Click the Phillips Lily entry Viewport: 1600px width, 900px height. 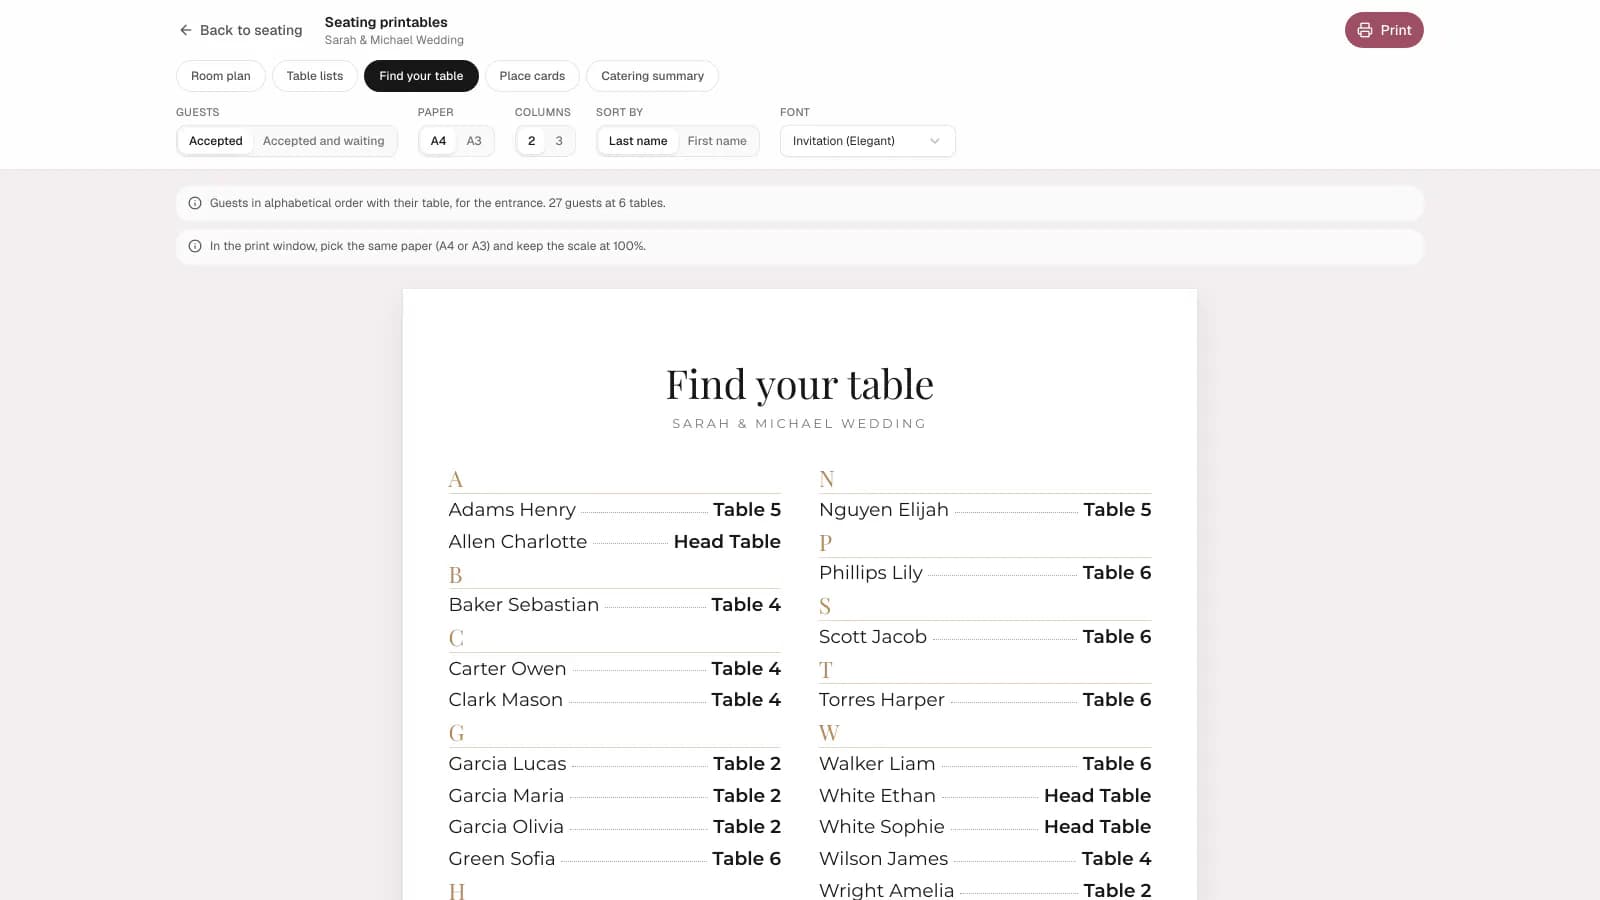pyautogui.click(x=985, y=573)
